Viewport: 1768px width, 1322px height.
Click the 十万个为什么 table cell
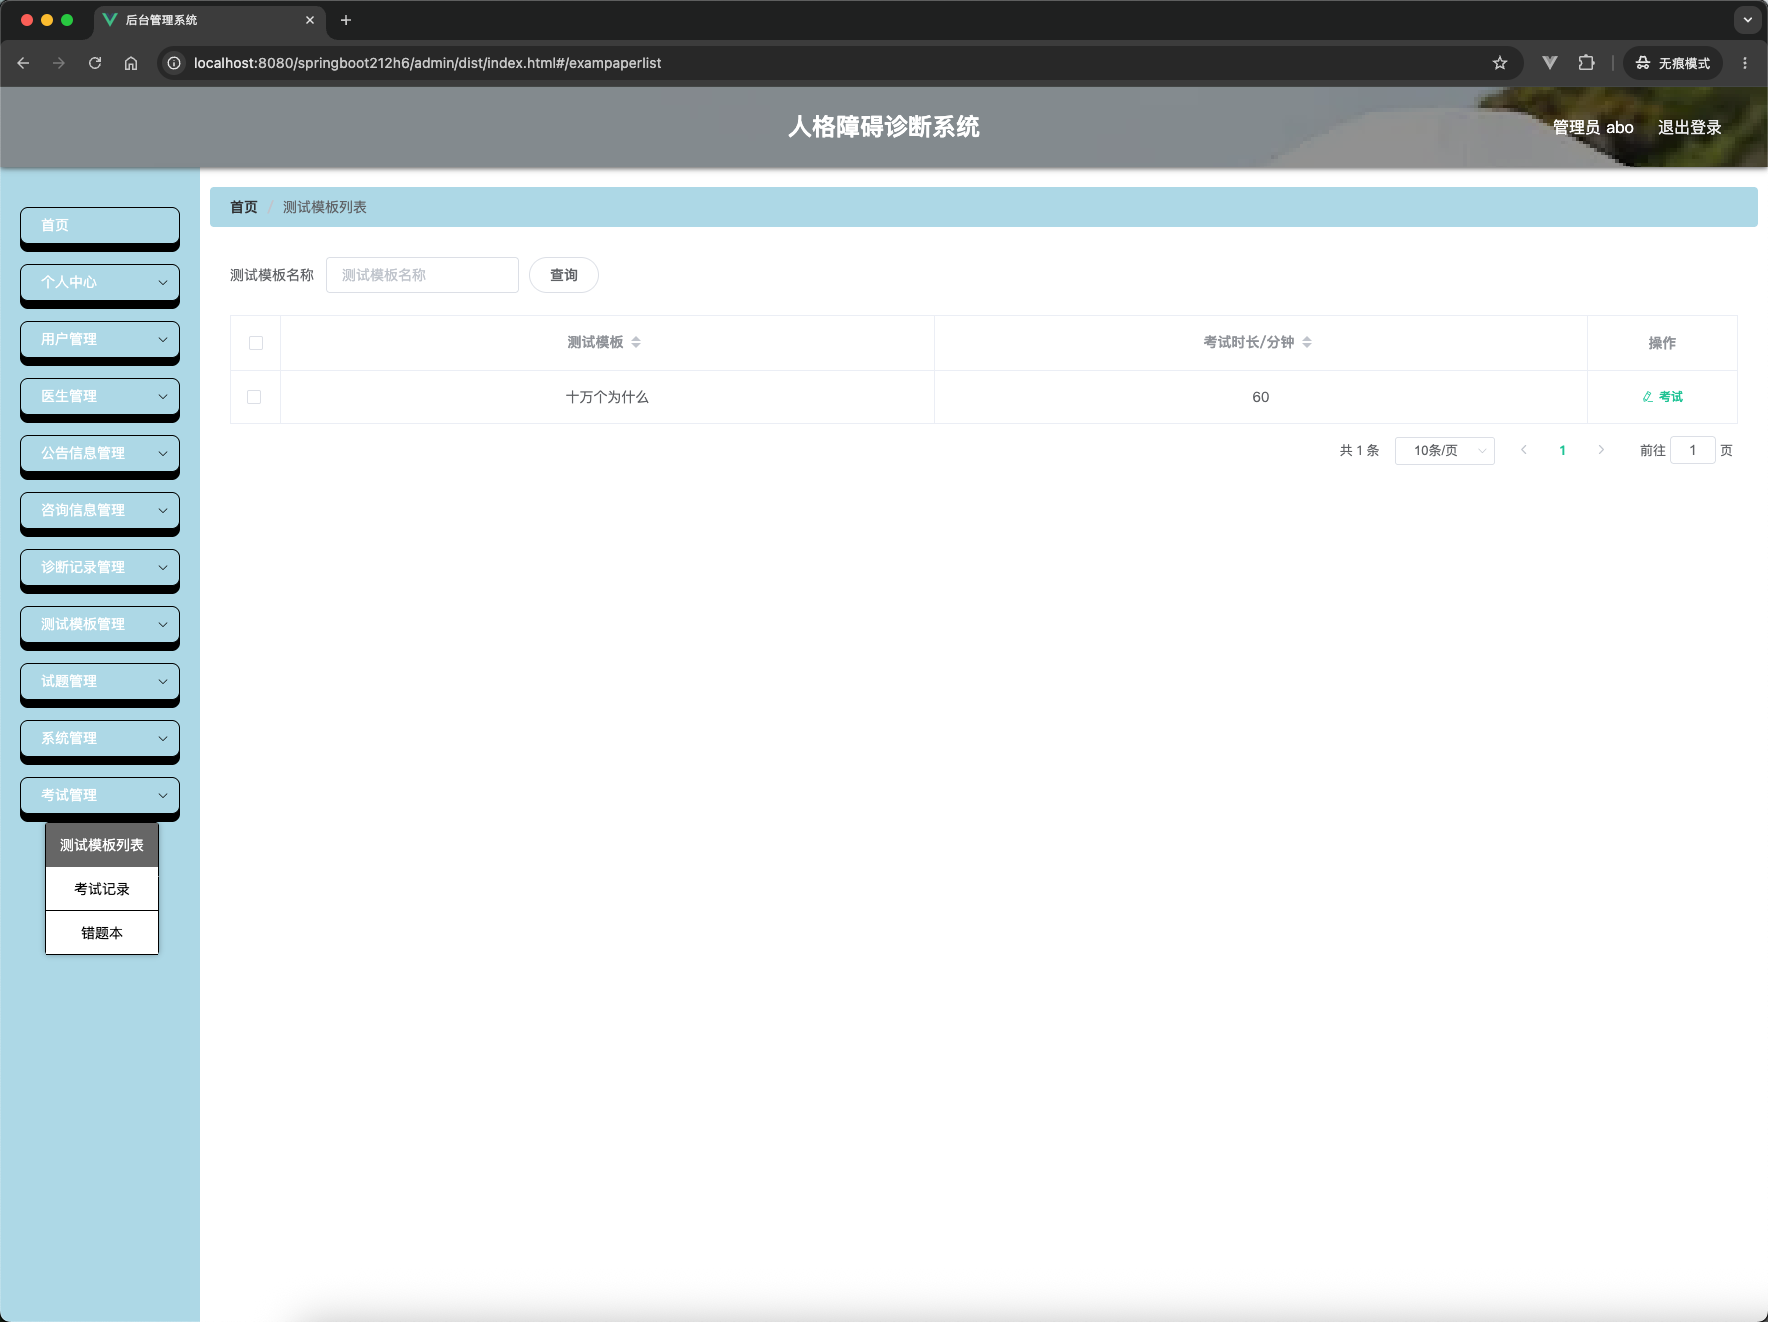[607, 397]
